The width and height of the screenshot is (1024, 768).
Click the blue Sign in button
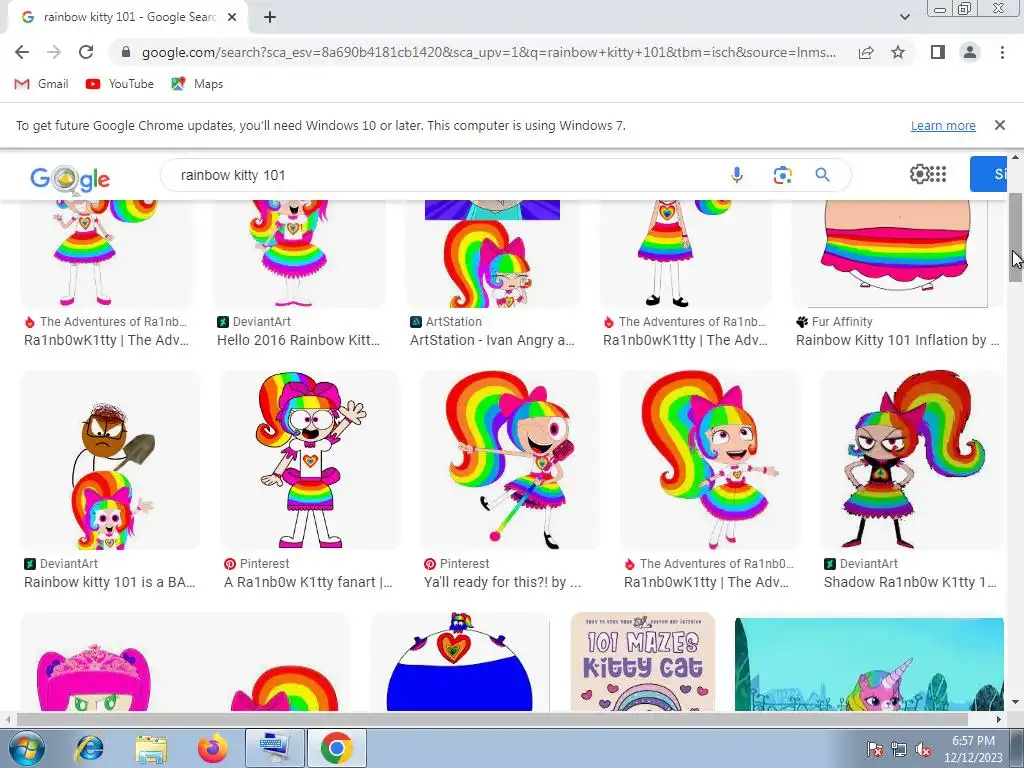tap(988, 174)
